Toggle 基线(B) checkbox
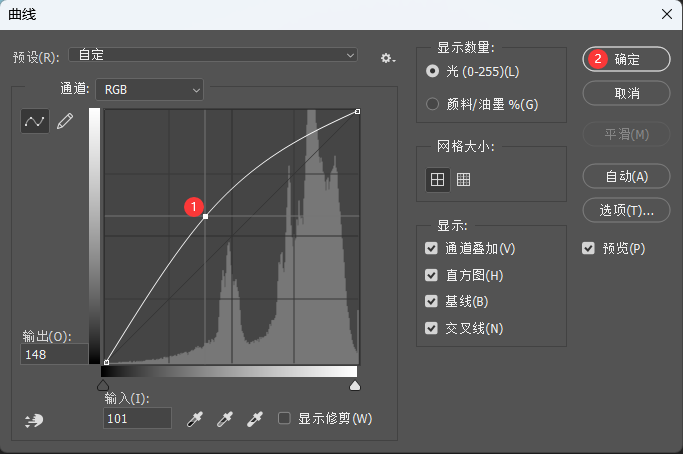 coord(431,301)
